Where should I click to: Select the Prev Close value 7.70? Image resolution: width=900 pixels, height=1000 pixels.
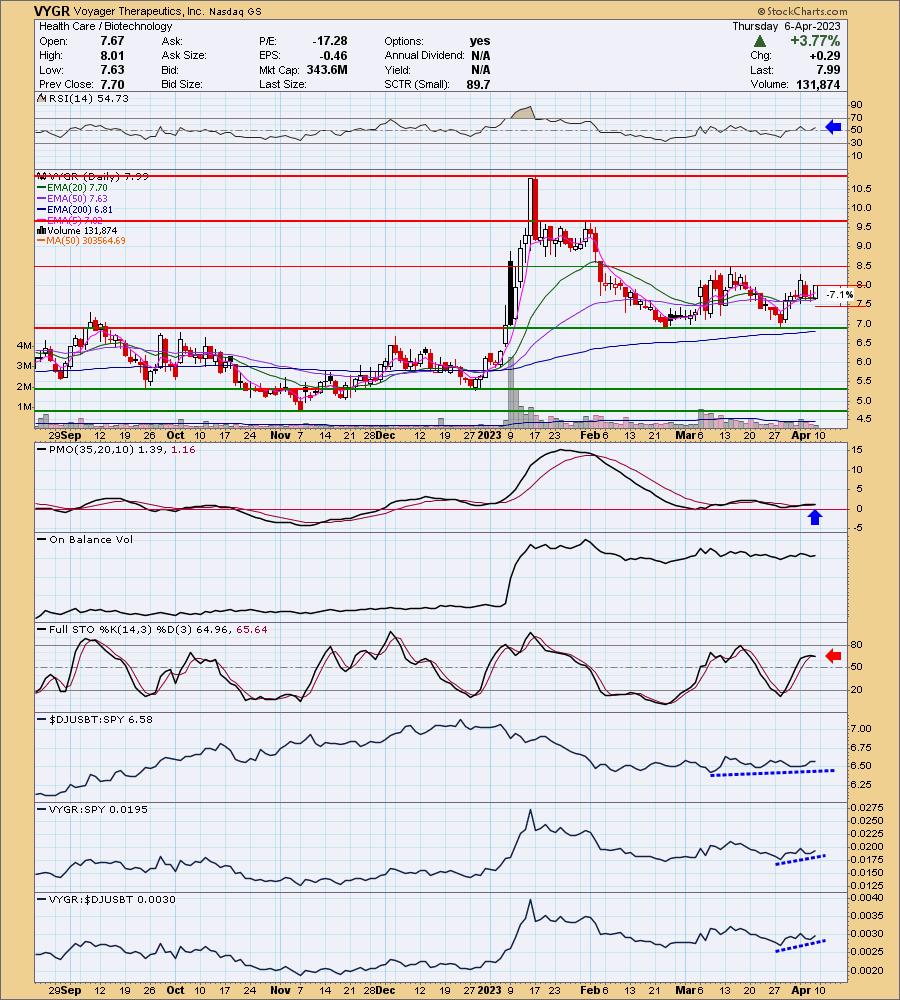point(112,84)
